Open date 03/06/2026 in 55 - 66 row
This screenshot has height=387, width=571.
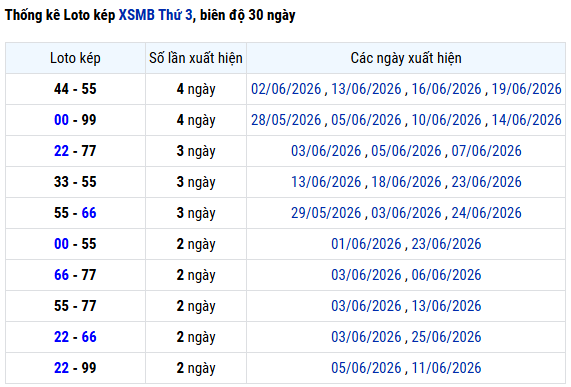pos(406,213)
